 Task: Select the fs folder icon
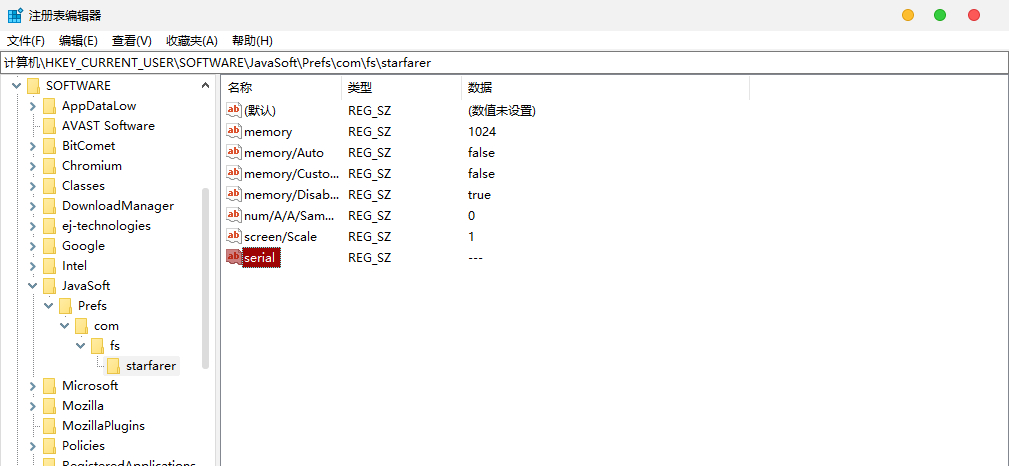click(x=98, y=346)
